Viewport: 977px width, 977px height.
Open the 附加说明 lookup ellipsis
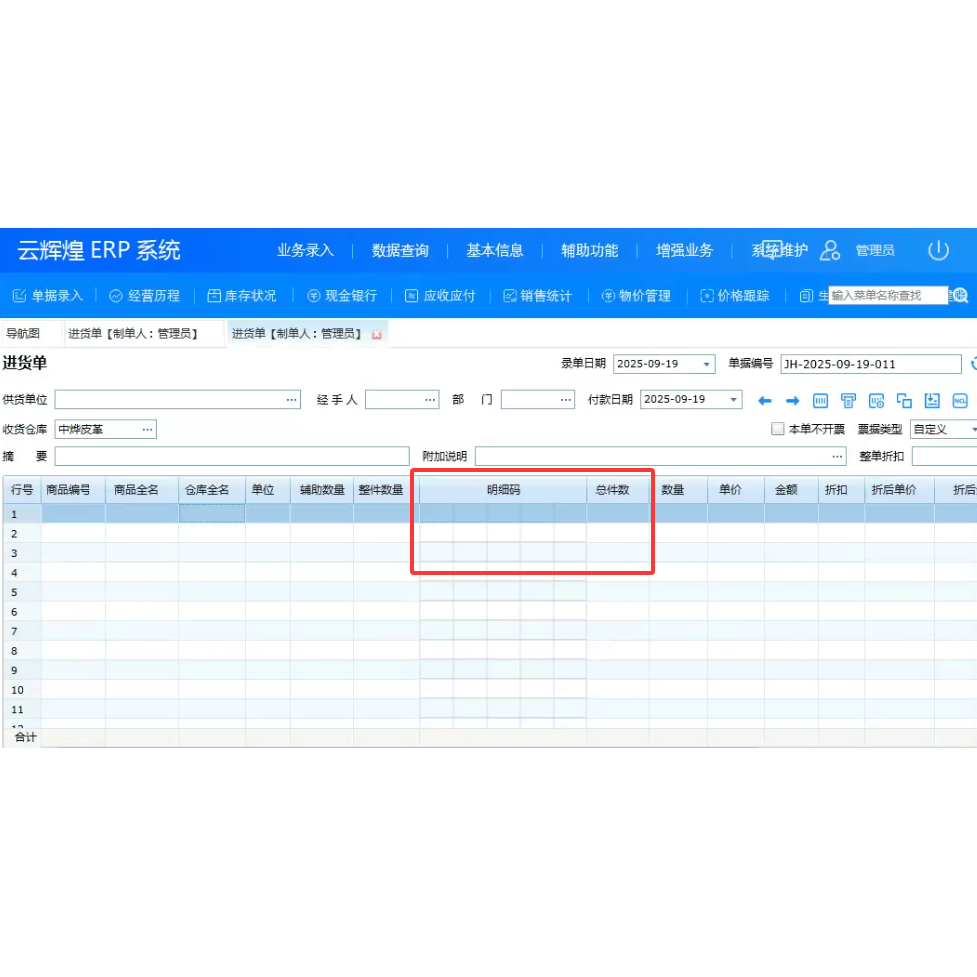click(x=837, y=456)
